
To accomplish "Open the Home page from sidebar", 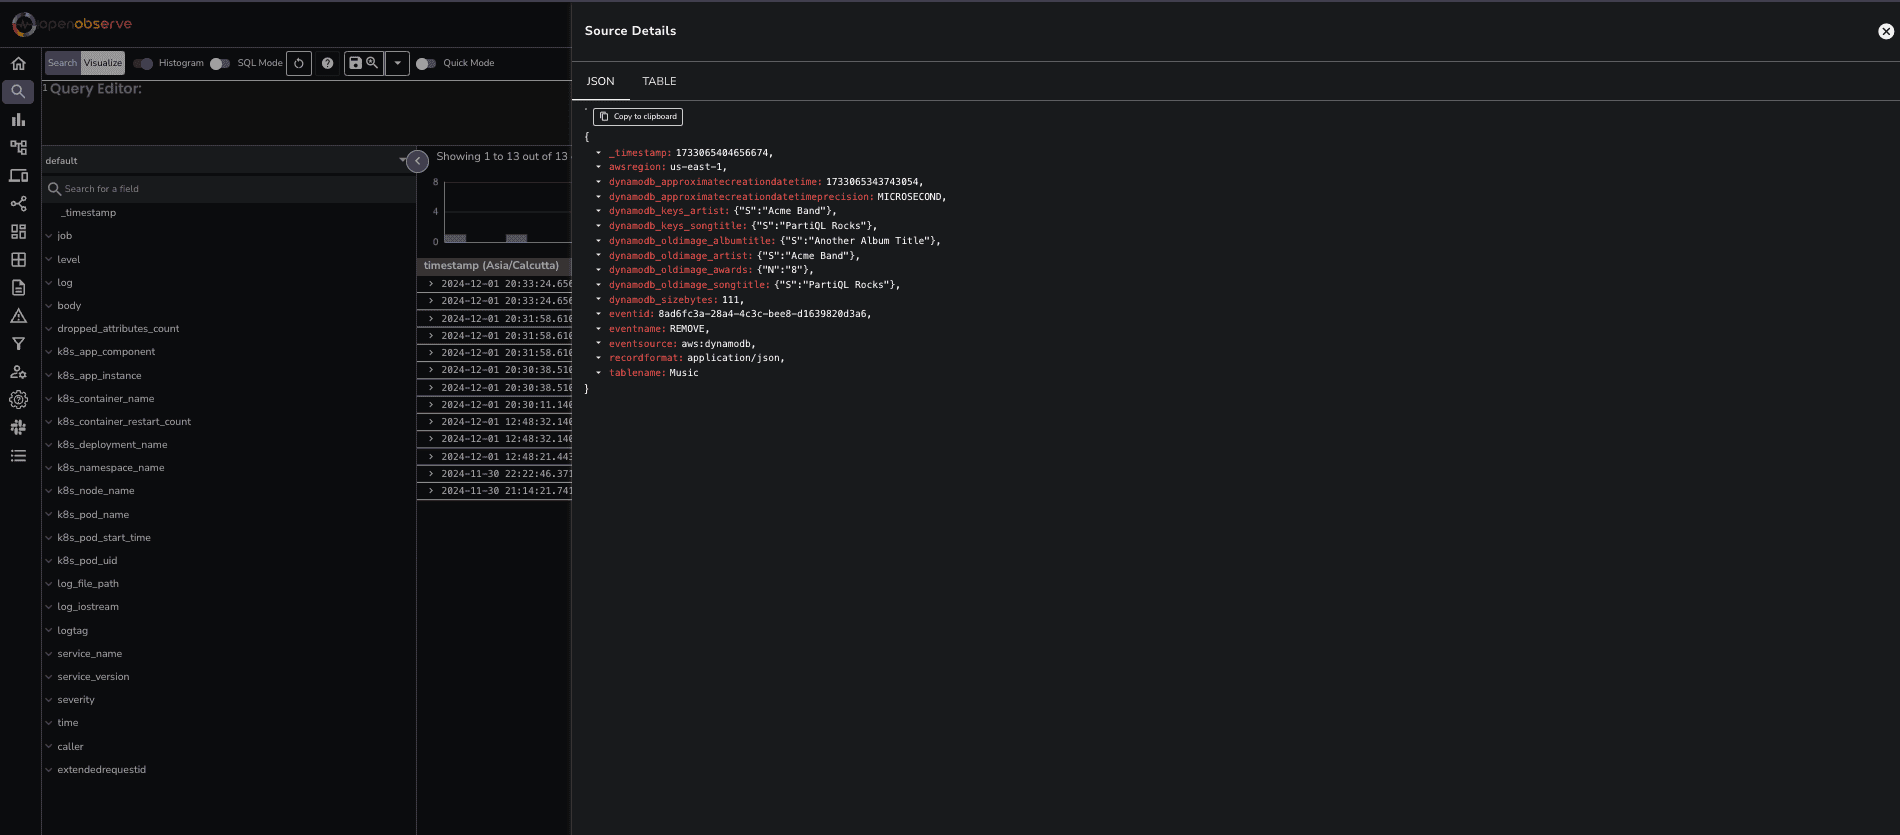I will point(18,63).
